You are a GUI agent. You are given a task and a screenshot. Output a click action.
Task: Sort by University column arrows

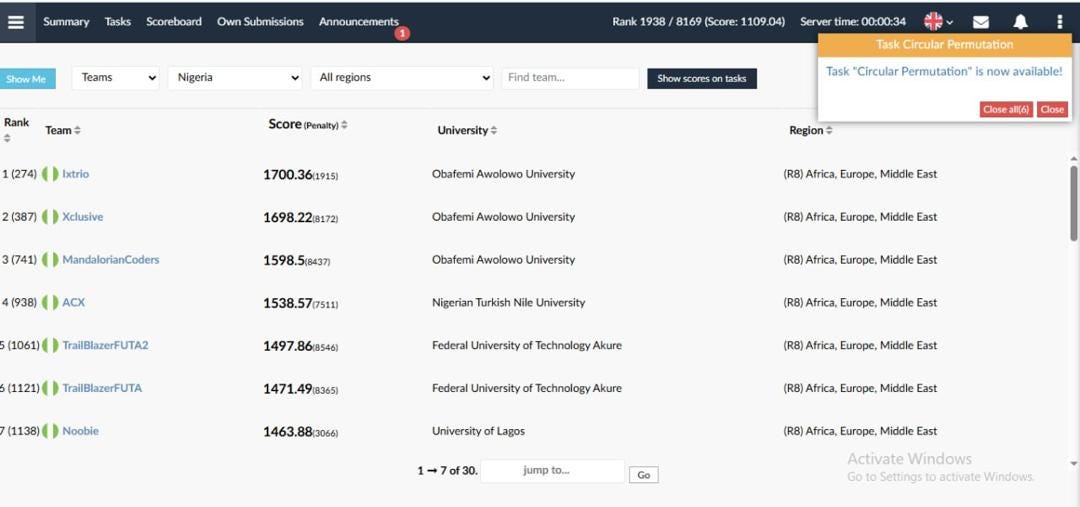[x=493, y=130]
